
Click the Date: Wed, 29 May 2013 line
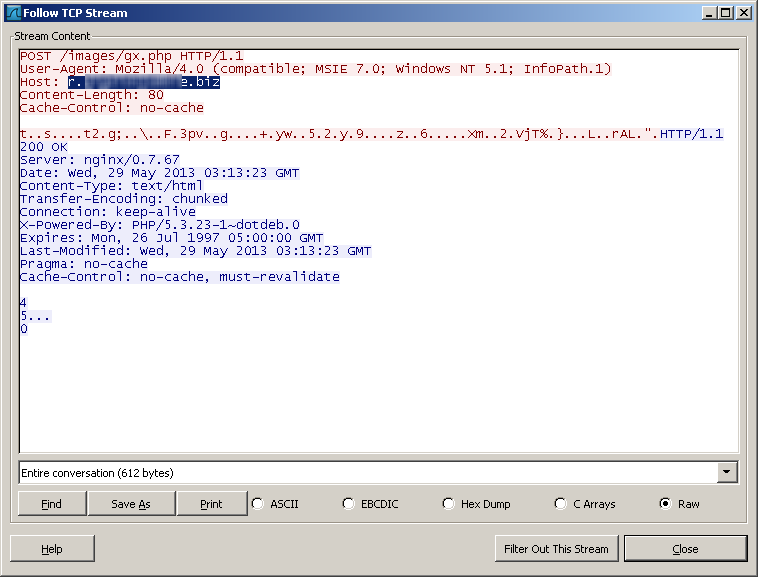(160, 173)
